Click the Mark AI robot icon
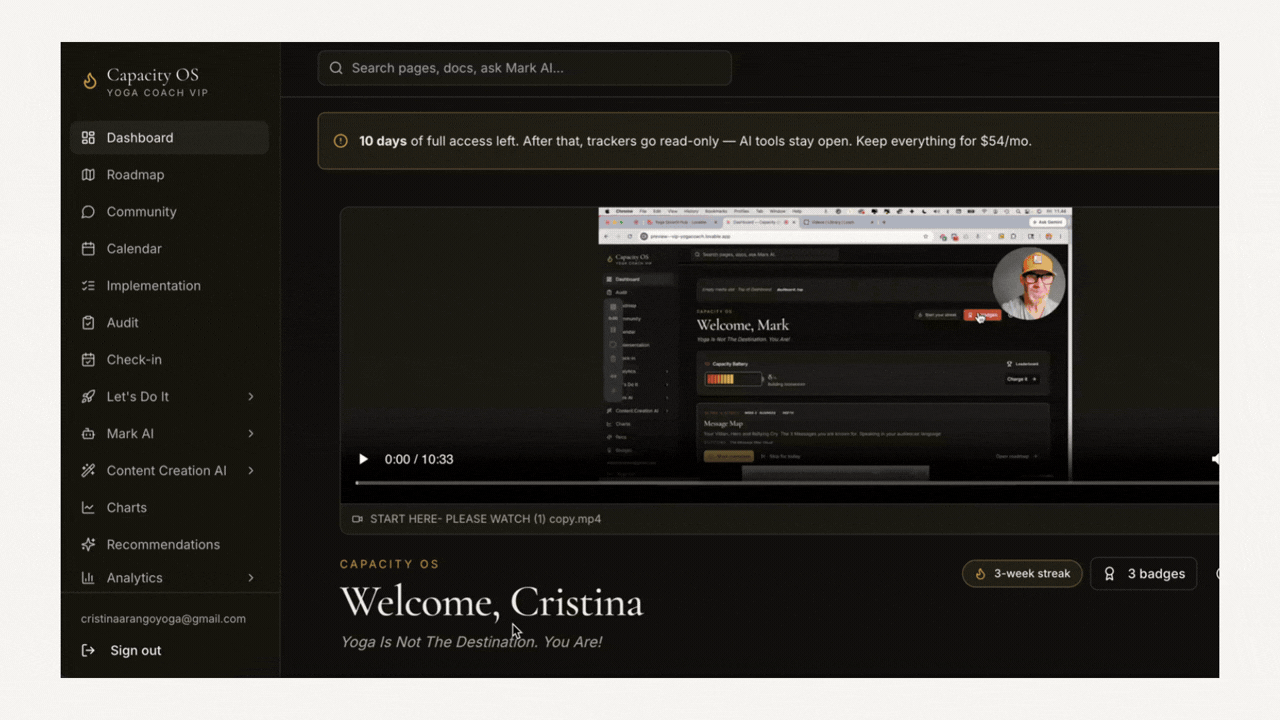Screen dimensions: 1280x720 [x=88, y=434]
